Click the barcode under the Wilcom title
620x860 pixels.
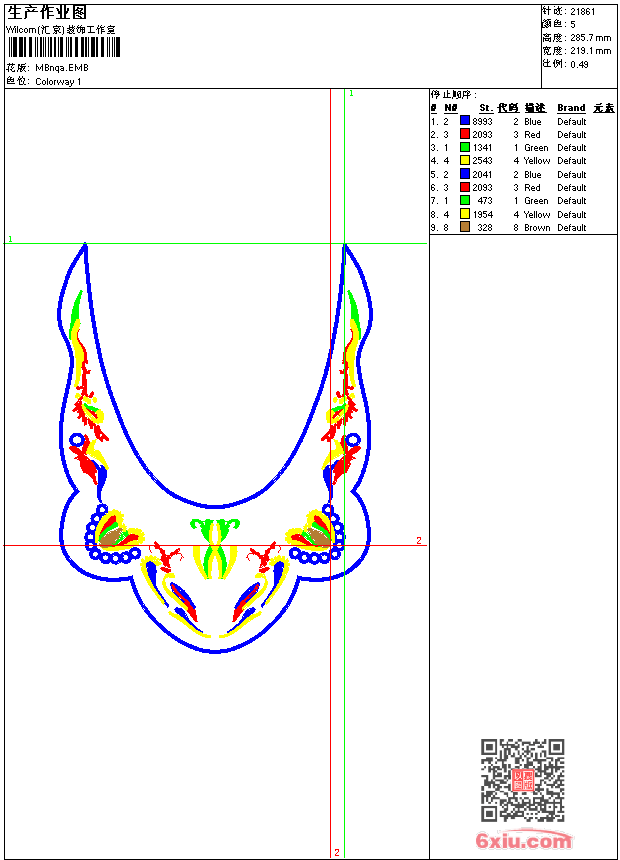coord(64,47)
